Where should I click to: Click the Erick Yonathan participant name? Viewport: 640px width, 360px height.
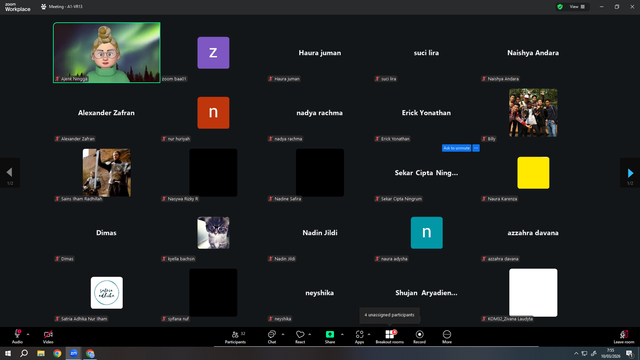click(427, 113)
